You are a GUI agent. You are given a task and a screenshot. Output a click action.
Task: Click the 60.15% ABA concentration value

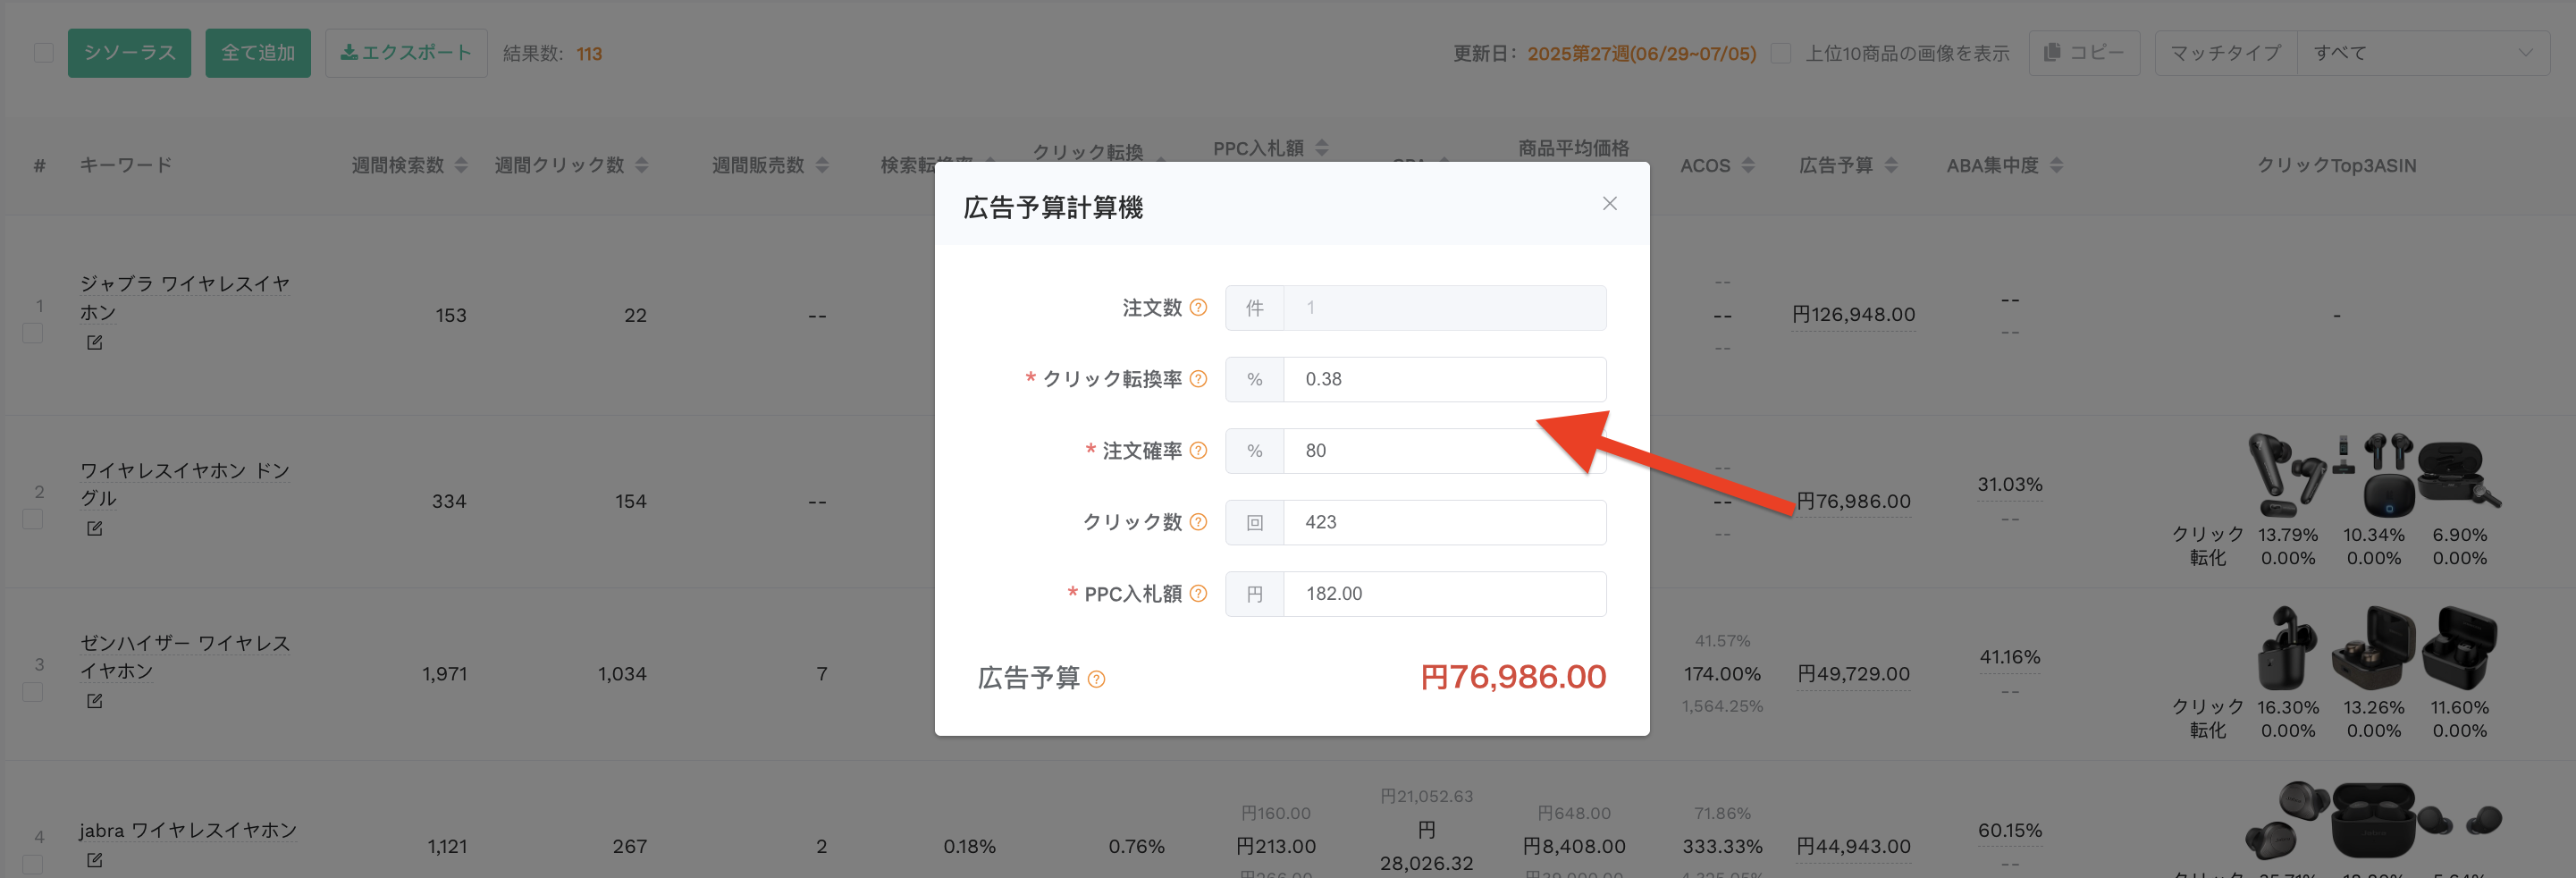tap(2010, 831)
